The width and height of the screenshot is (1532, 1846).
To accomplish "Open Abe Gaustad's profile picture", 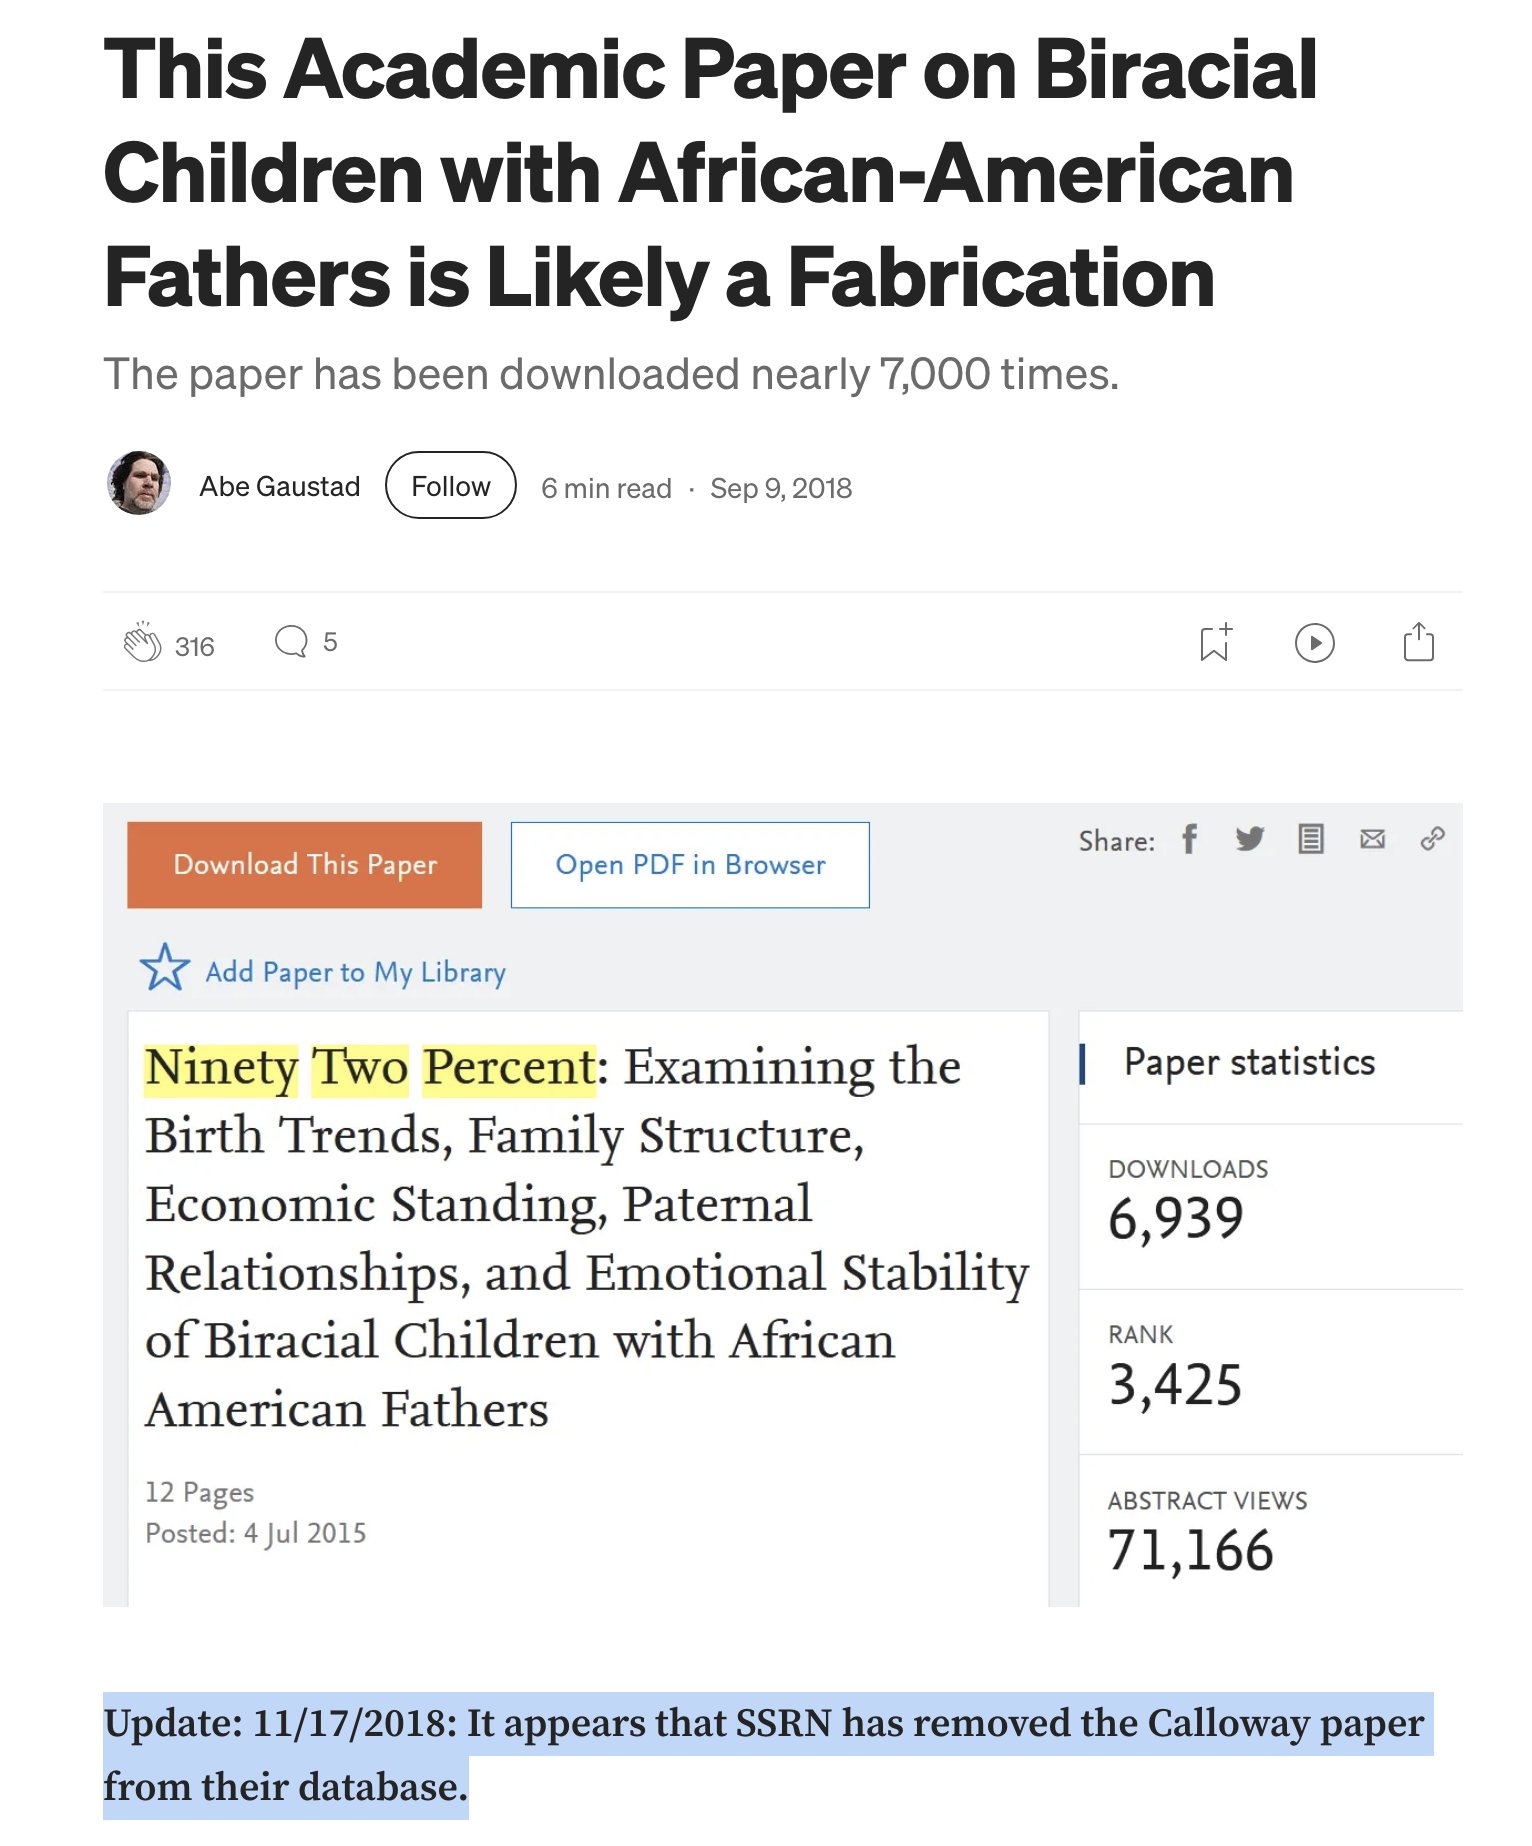I will (139, 484).
